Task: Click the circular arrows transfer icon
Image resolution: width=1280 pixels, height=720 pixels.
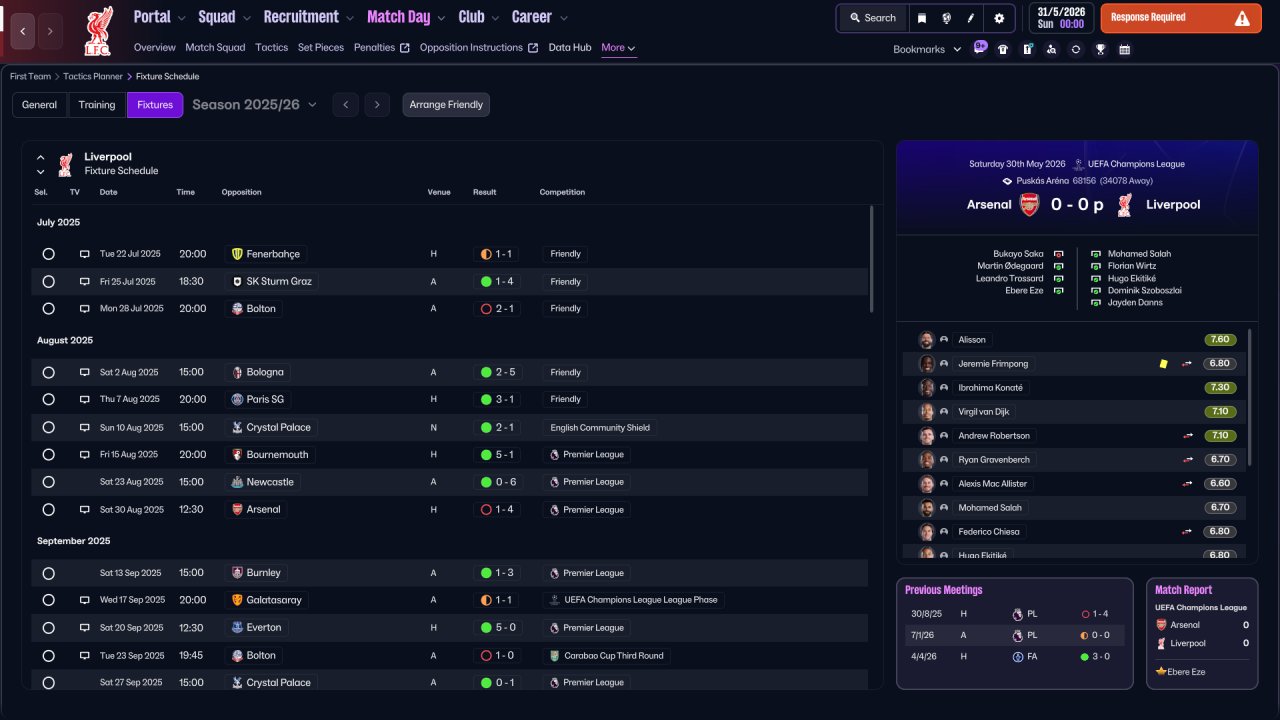Action: [1075, 49]
